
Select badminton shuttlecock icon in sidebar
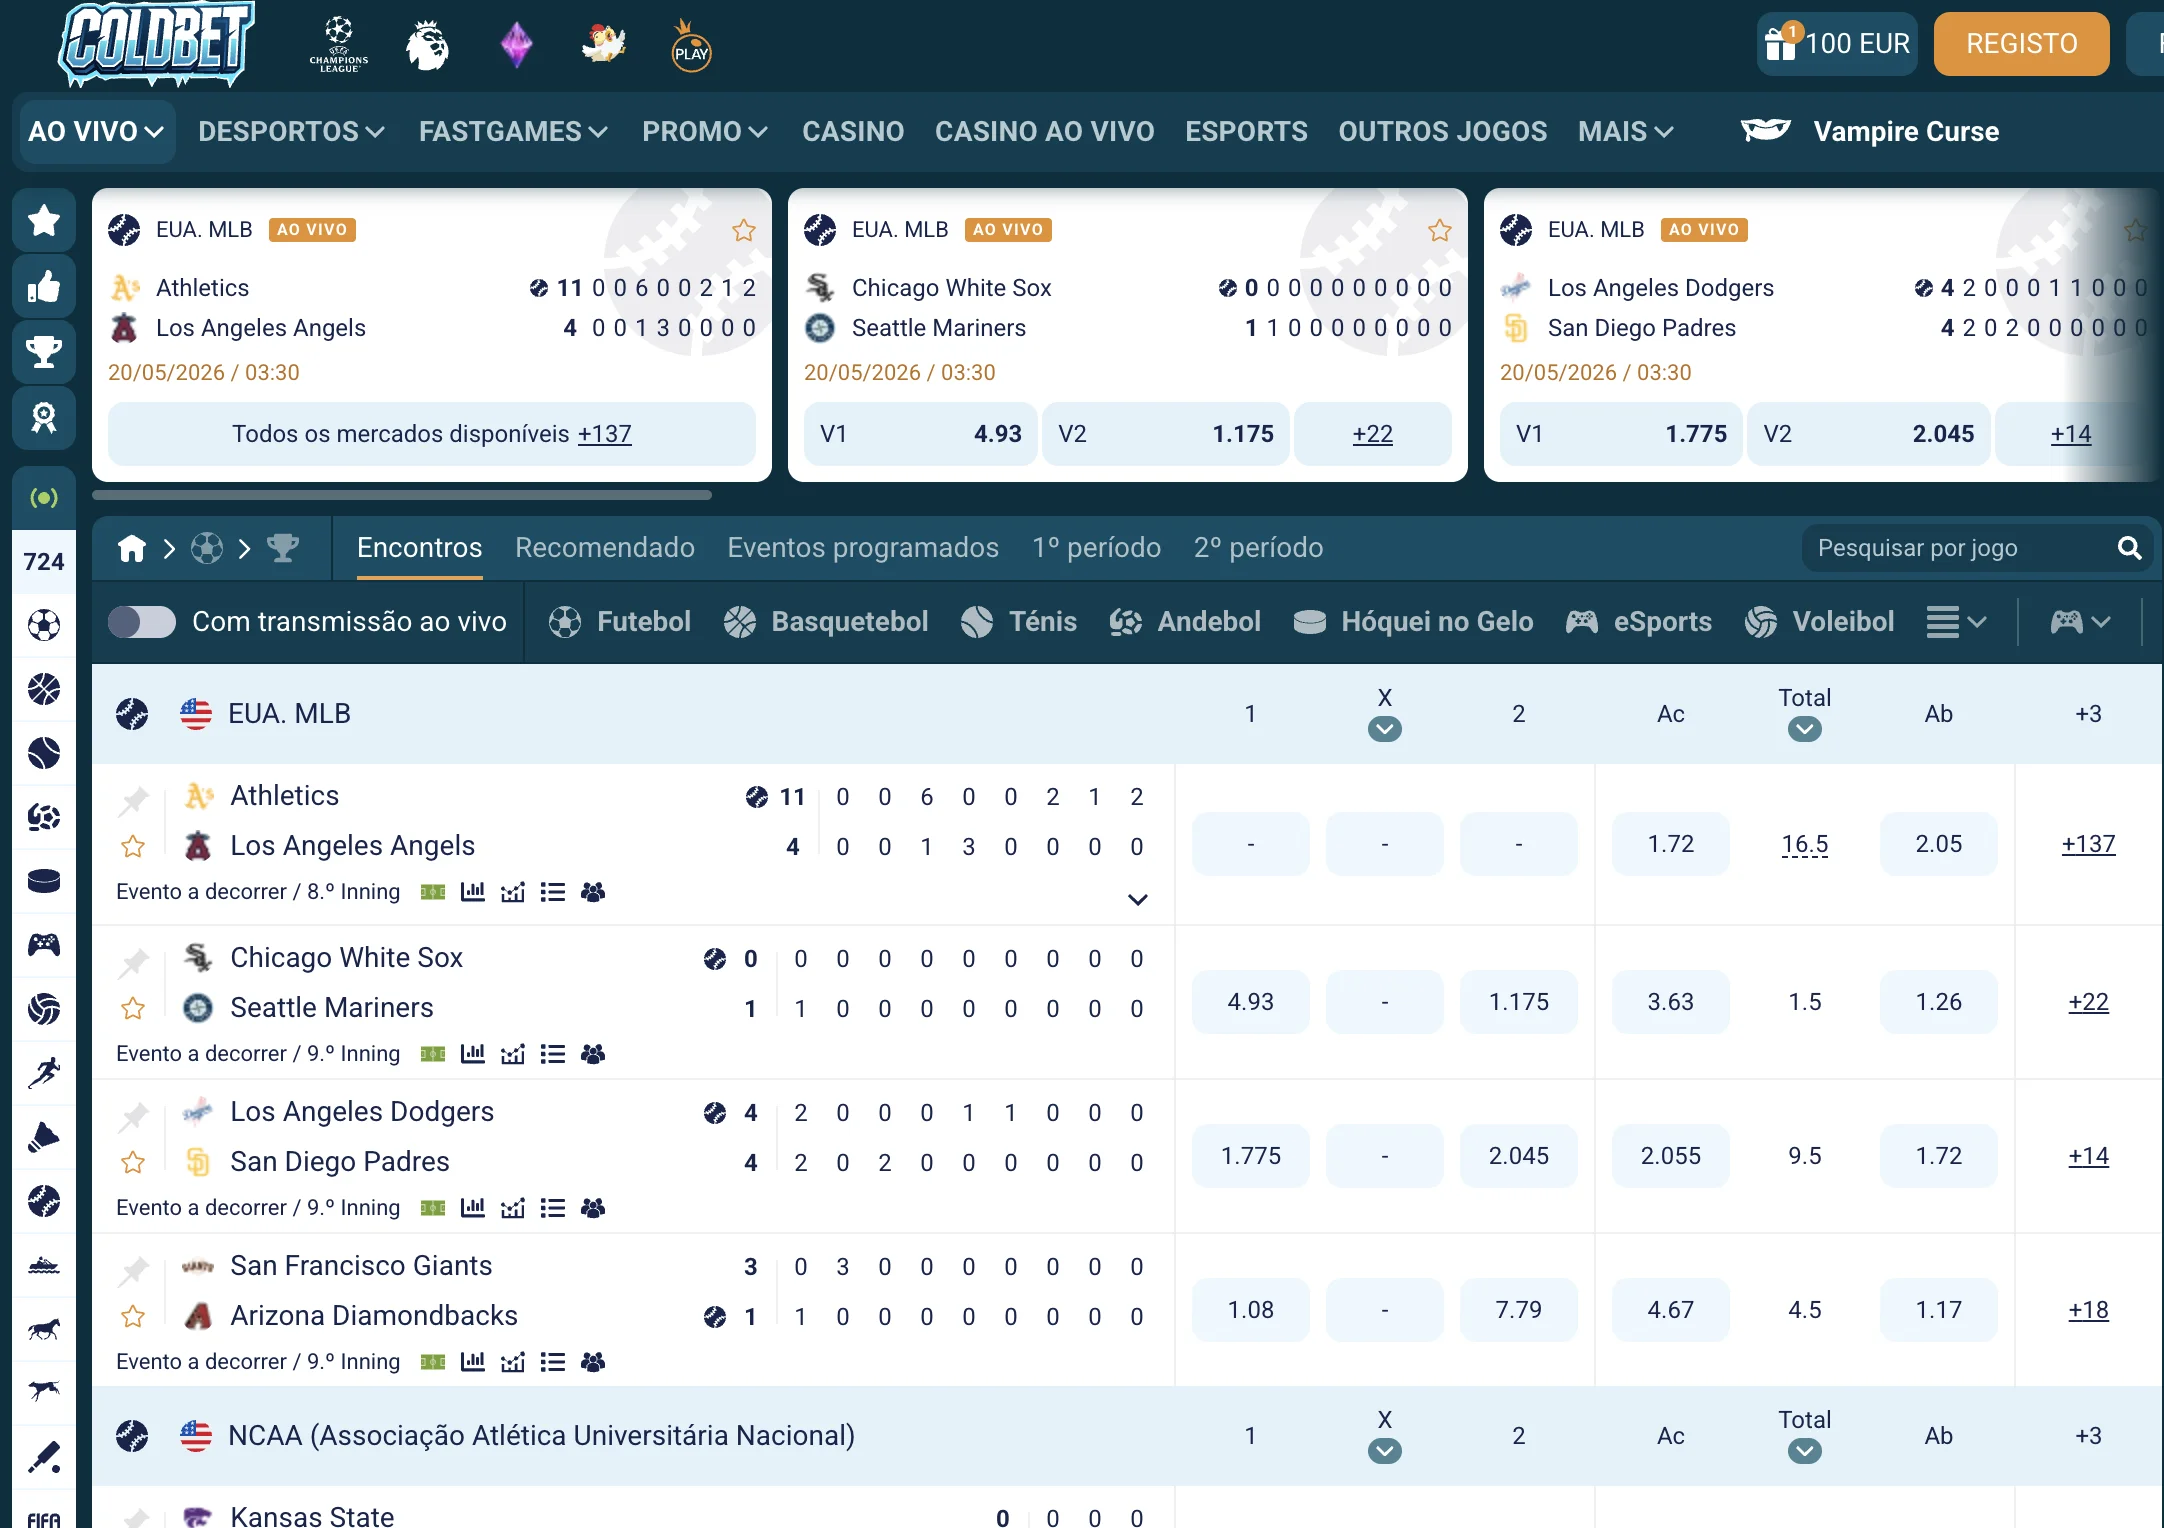click(x=44, y=1137)
